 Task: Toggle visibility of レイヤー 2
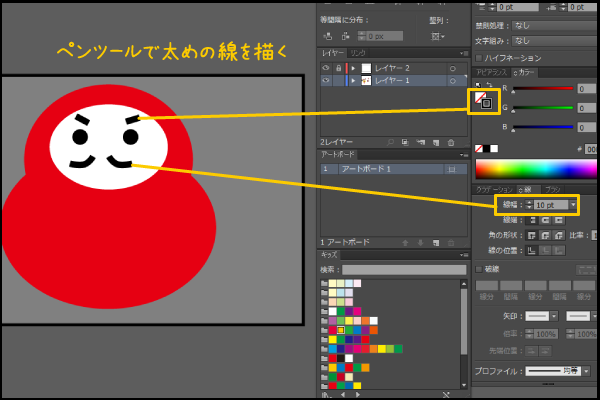[327, 68]
